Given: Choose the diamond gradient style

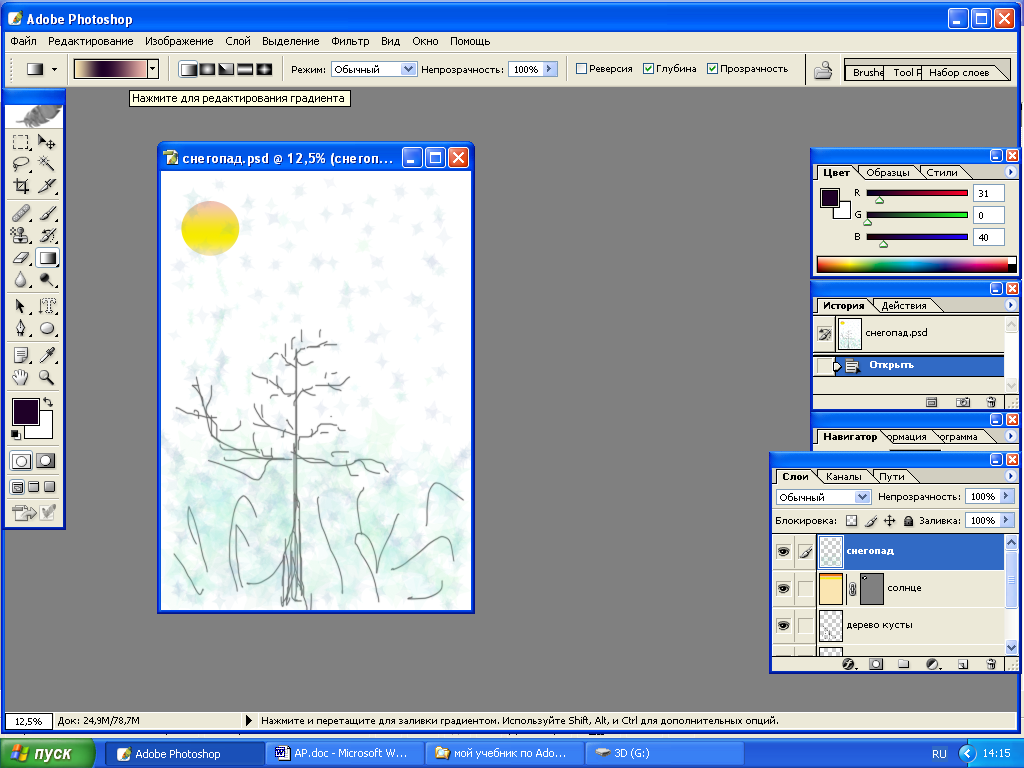Looking at the screenshot, I should click(x=264, y=69).
